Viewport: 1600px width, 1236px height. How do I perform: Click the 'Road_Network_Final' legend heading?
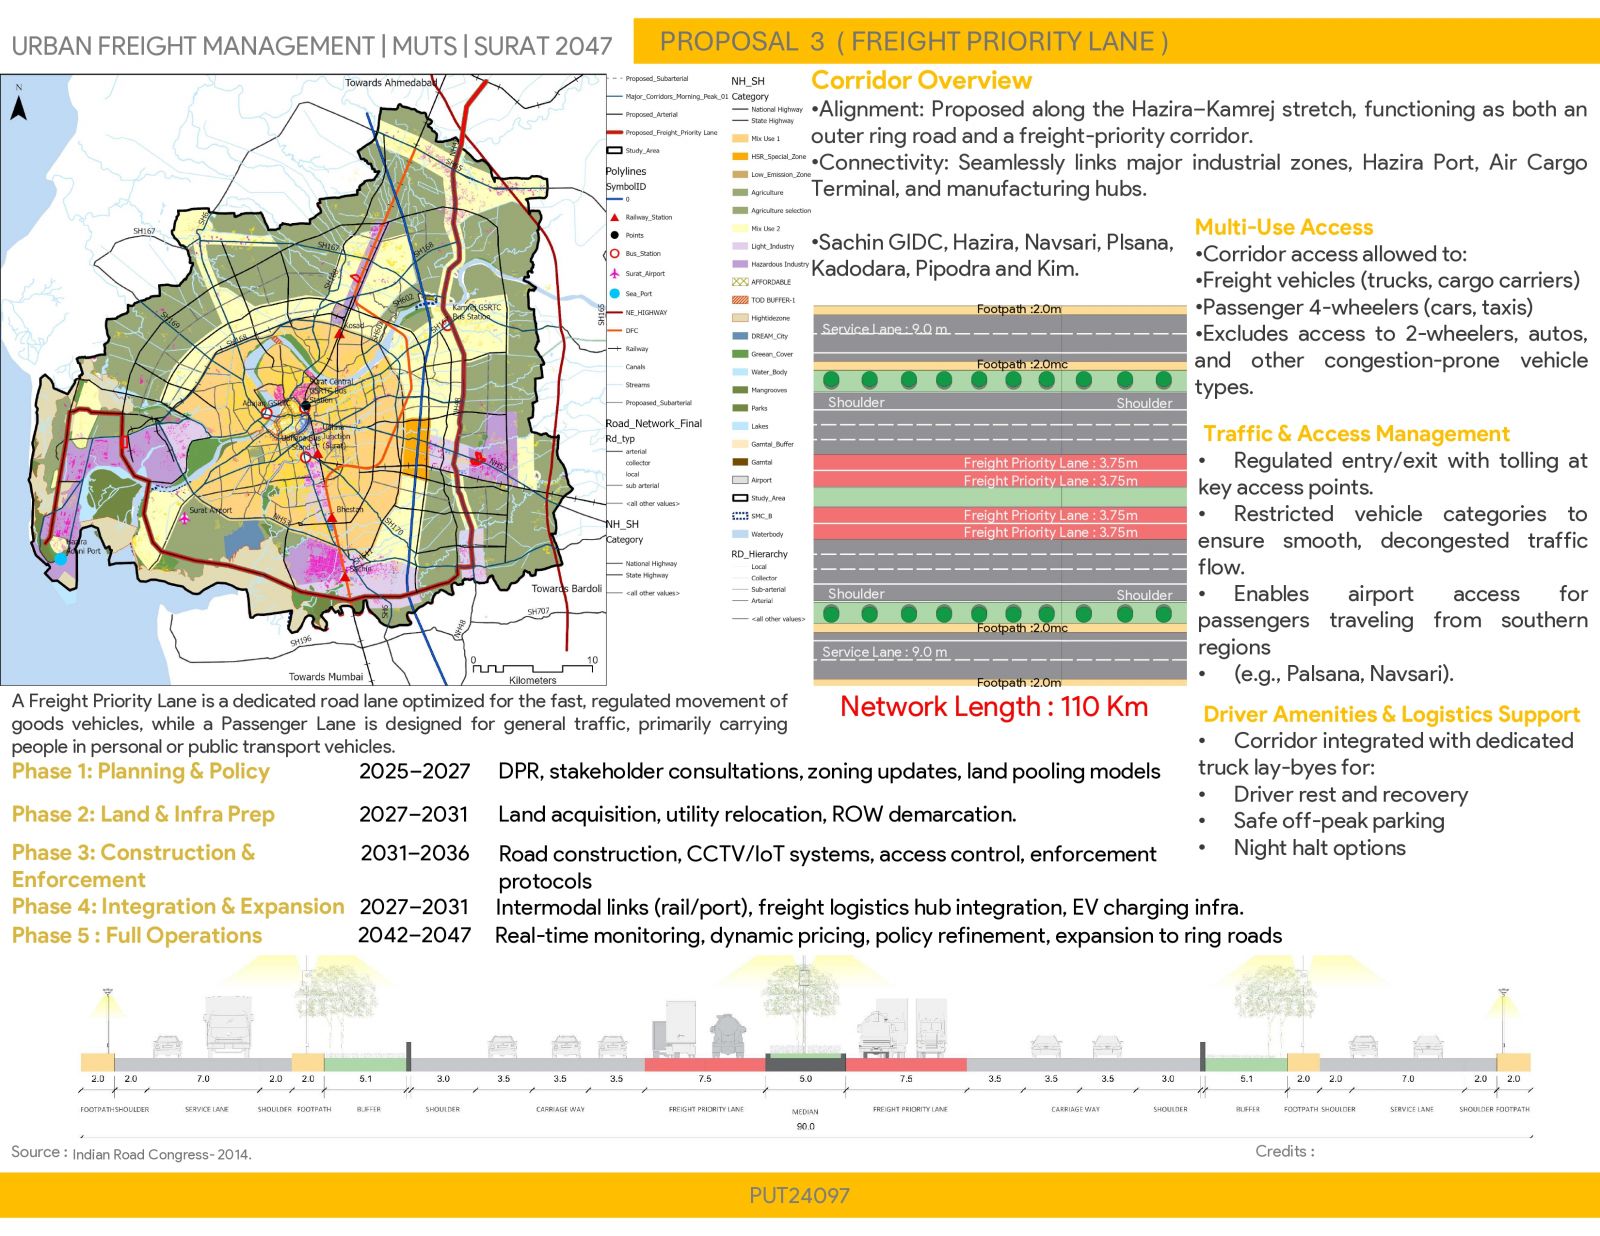[x=654, y=423]
